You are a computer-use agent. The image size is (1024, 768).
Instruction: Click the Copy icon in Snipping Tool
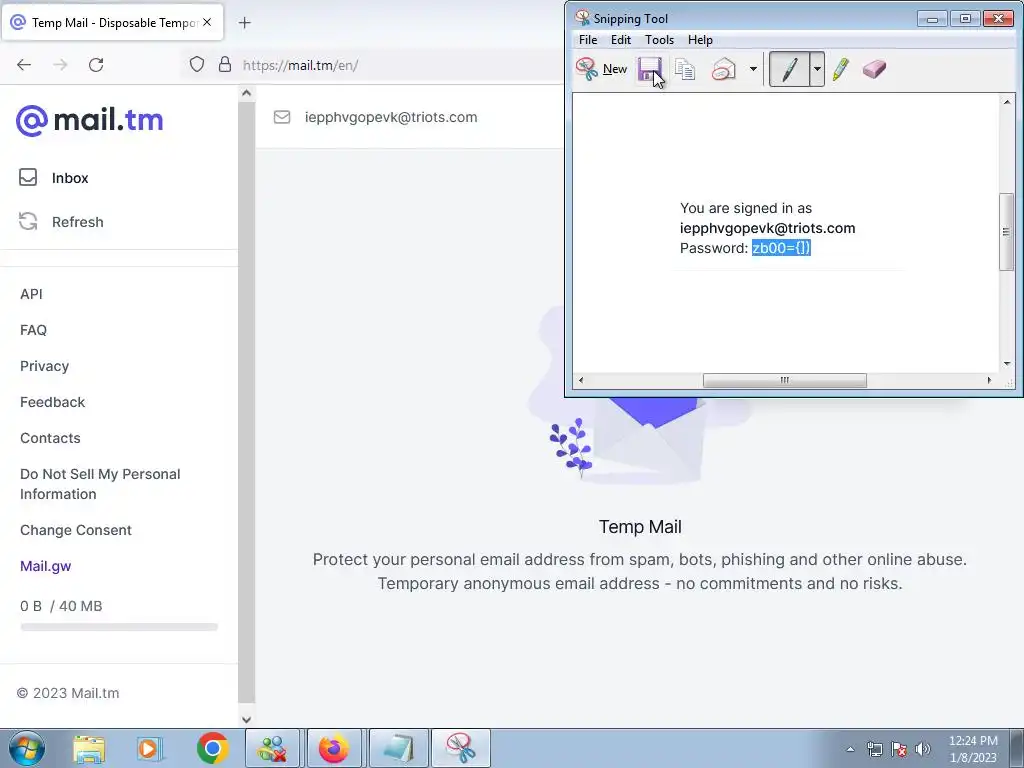(x=685, y=69)
